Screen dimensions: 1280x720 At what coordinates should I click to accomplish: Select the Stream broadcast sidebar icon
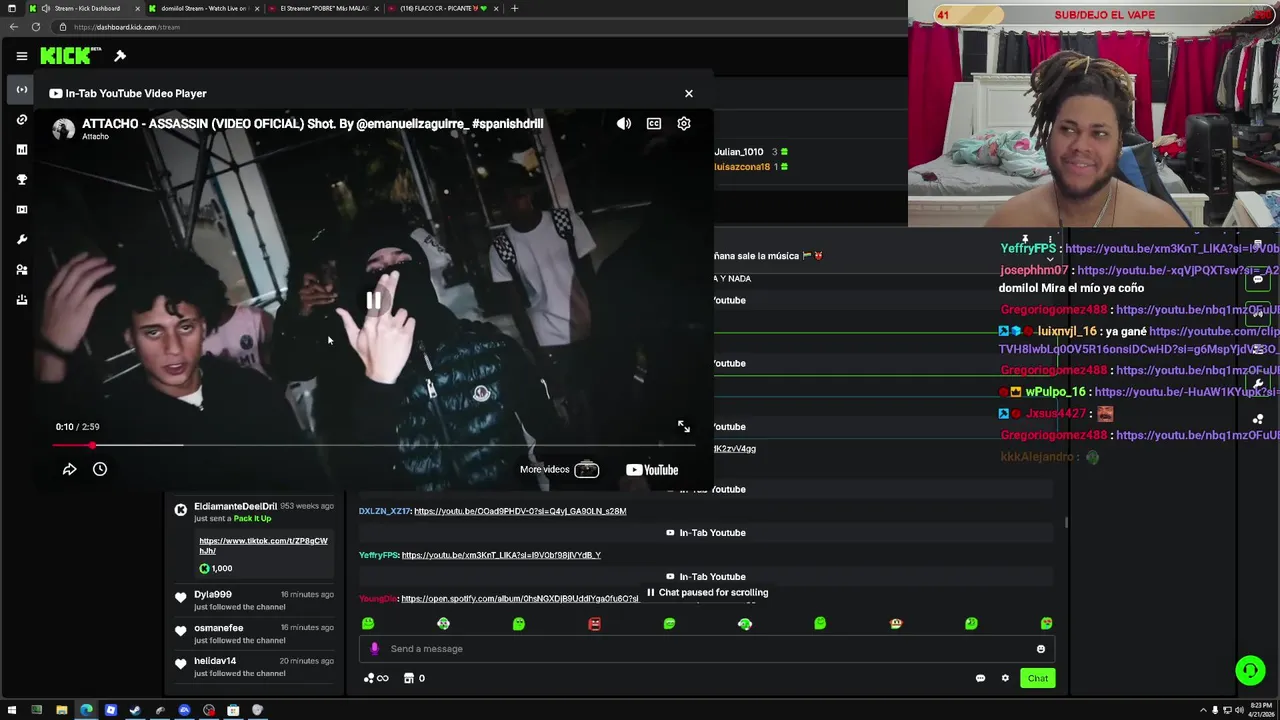coord(21,90)
